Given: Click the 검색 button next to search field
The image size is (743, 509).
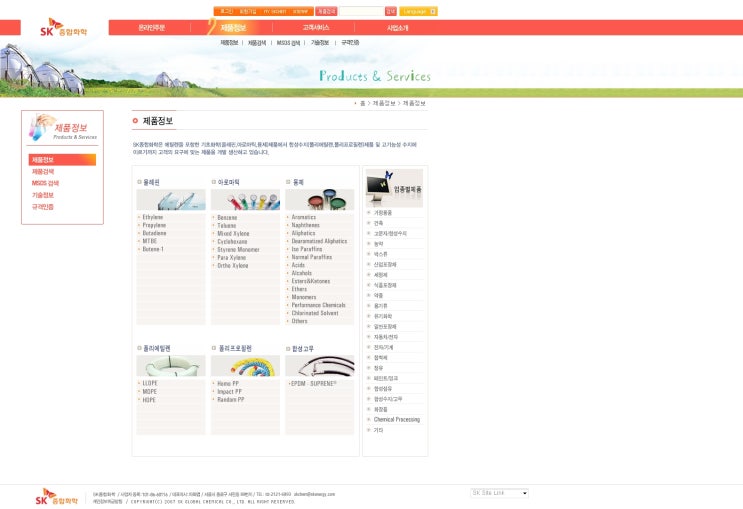Looking at the screenshot, I should click(x=390, y=11).
